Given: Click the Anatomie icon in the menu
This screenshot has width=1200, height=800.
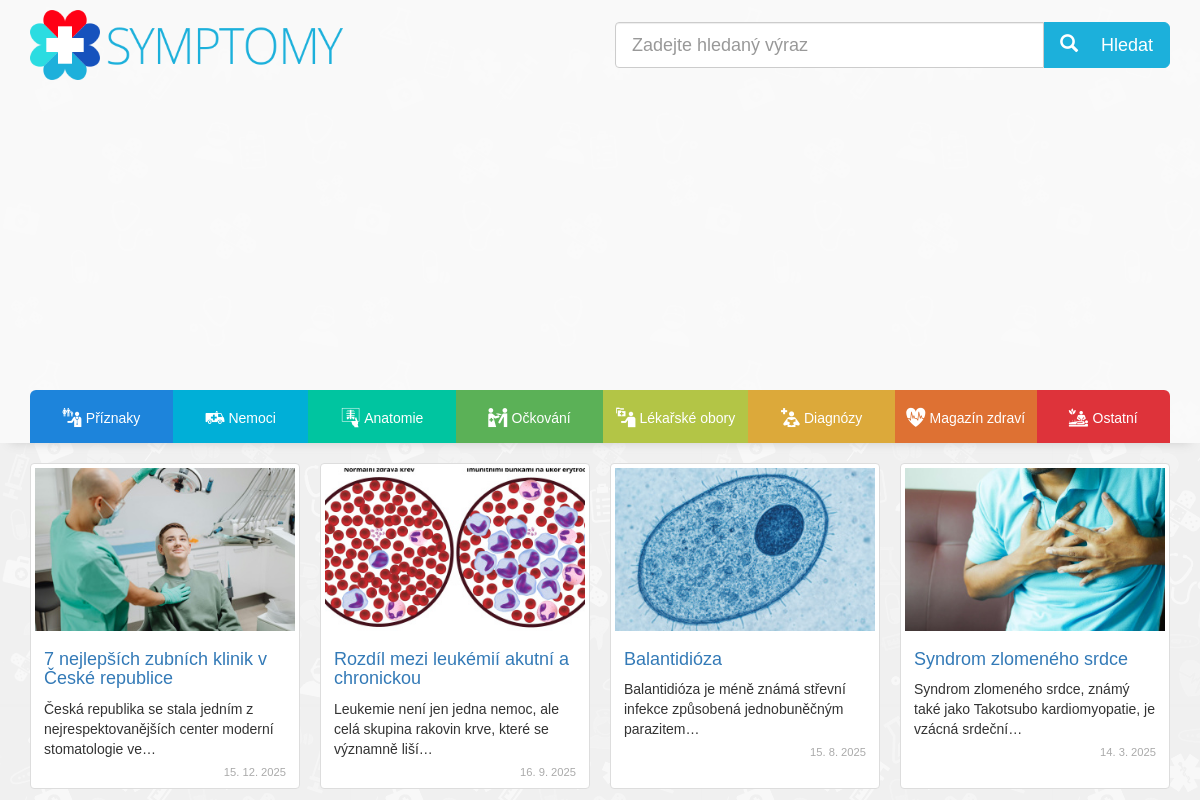Looking at the screenshot, I should click(x=350, y=417).
